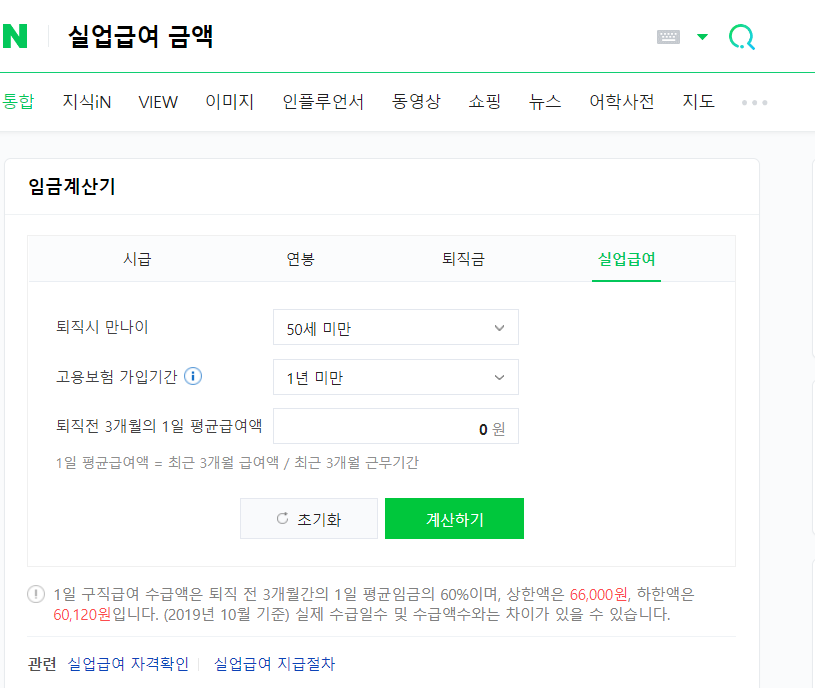This screenshot has height=688, width=815.
Task: Click the refresh icon on the 초기화 button
Action: [x=282, y=518]
